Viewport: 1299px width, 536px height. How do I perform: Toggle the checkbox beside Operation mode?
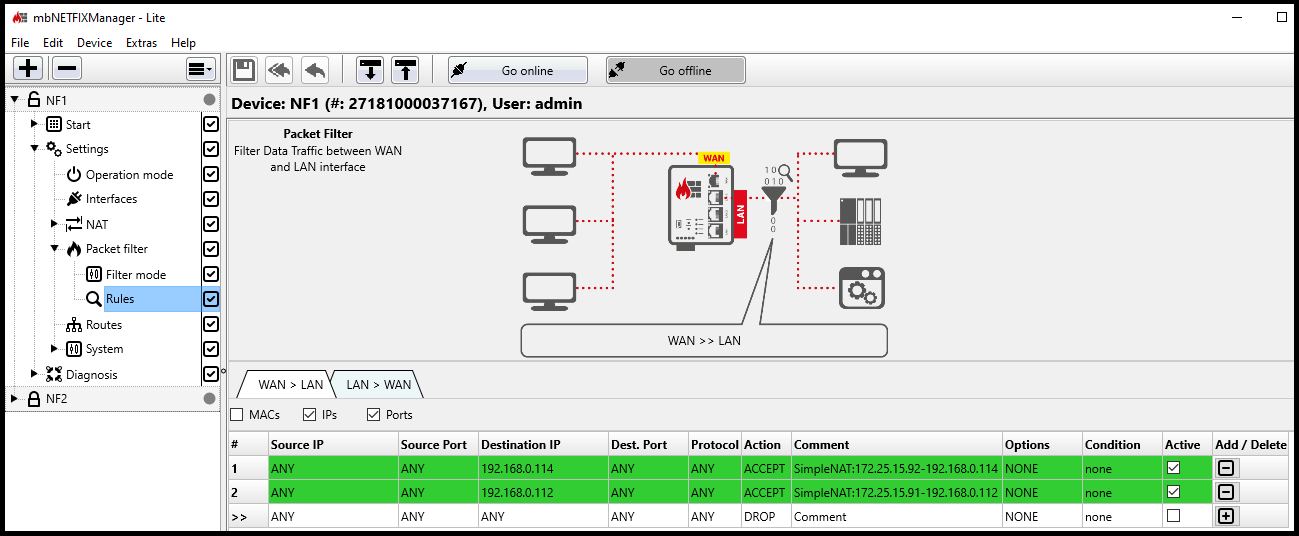point(210,174)
